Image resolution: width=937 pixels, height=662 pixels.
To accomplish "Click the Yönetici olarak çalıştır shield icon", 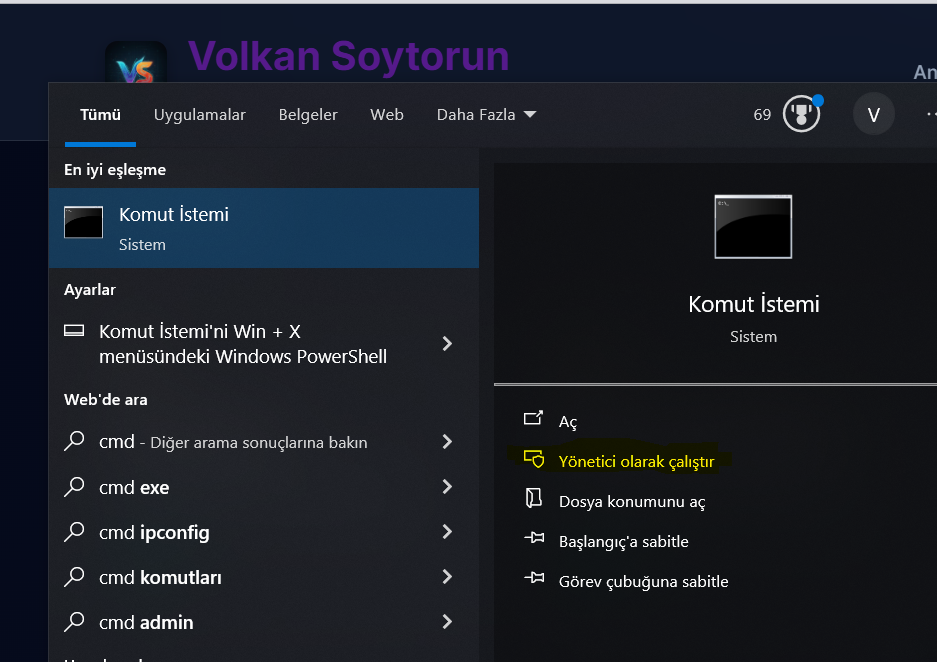I will [534, 460].
